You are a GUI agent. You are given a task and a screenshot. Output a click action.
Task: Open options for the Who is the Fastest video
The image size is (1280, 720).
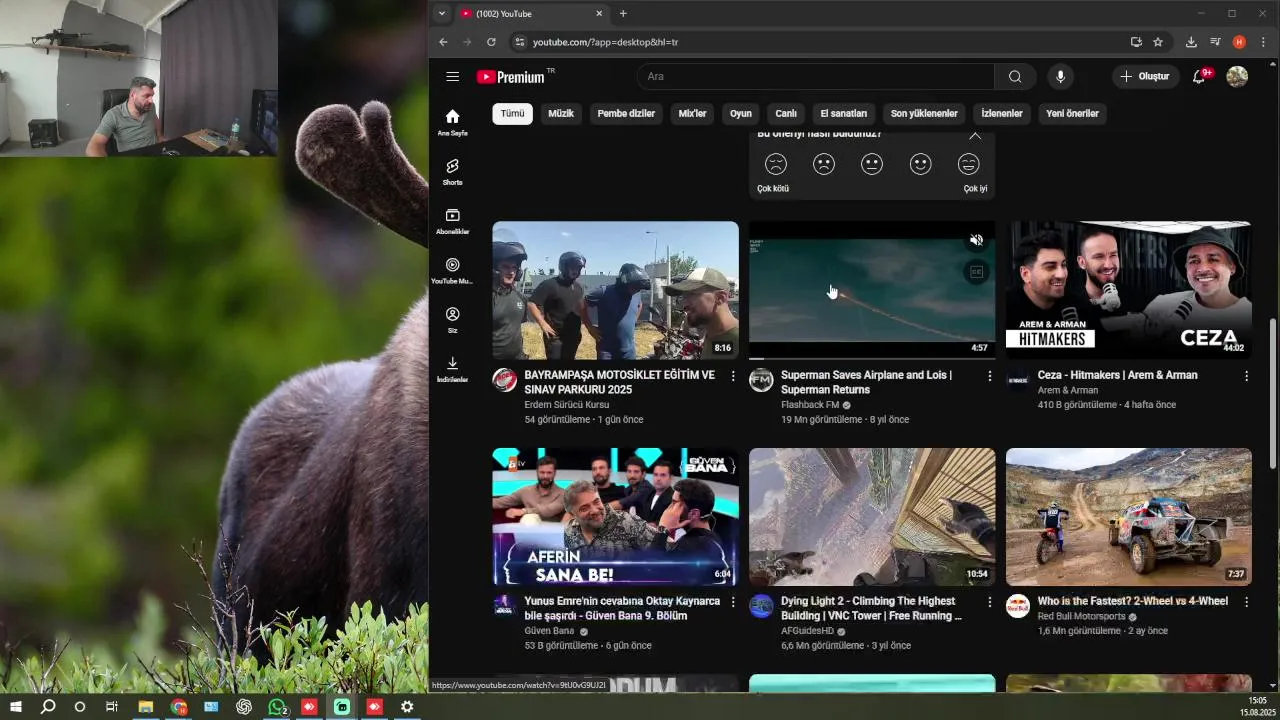tap(1246, 602)
